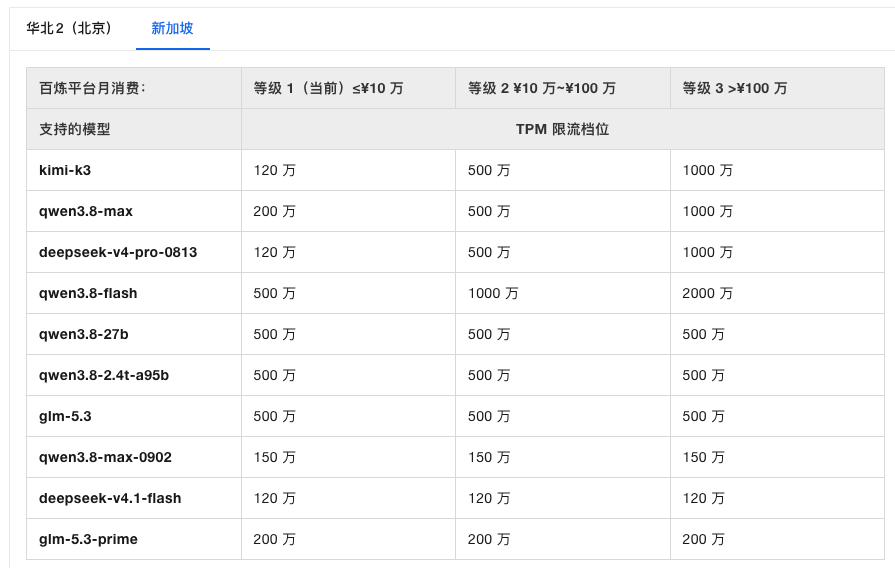
Task: Click qwen3.8-2.4t-a95b level 3 value 500 万
Action: point(704,375)
